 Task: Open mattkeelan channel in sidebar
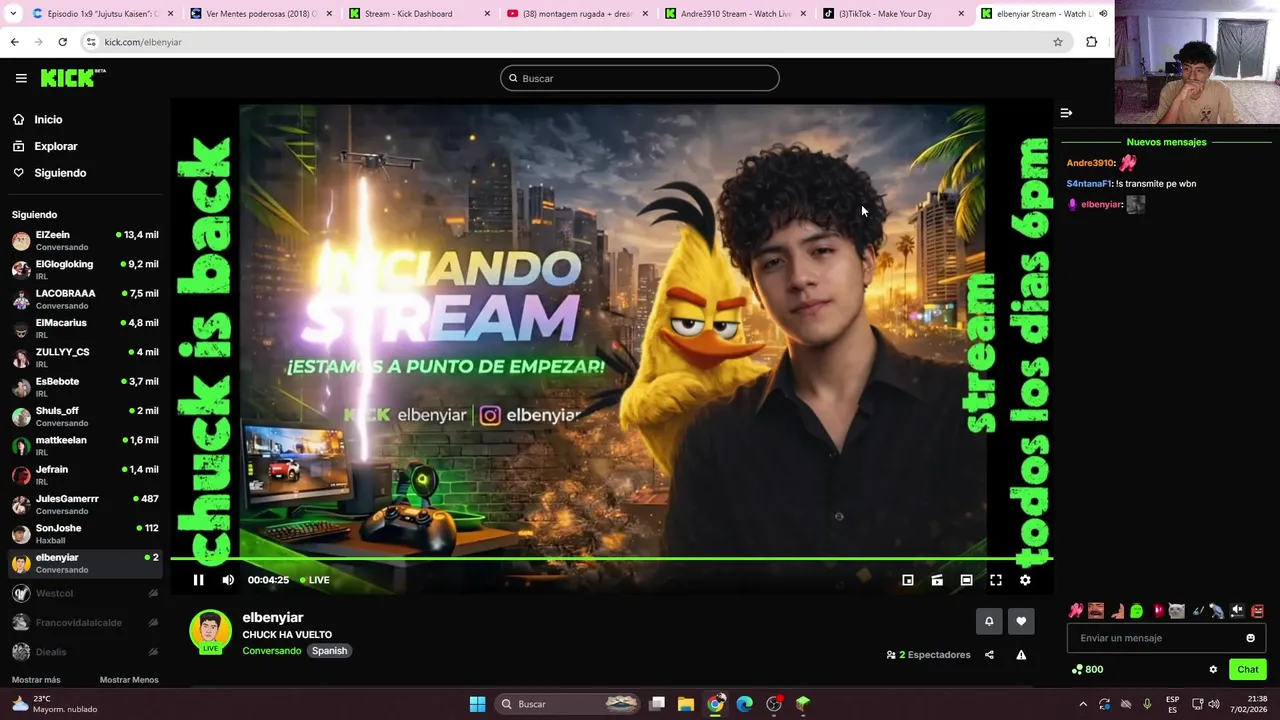coord(85,446)
